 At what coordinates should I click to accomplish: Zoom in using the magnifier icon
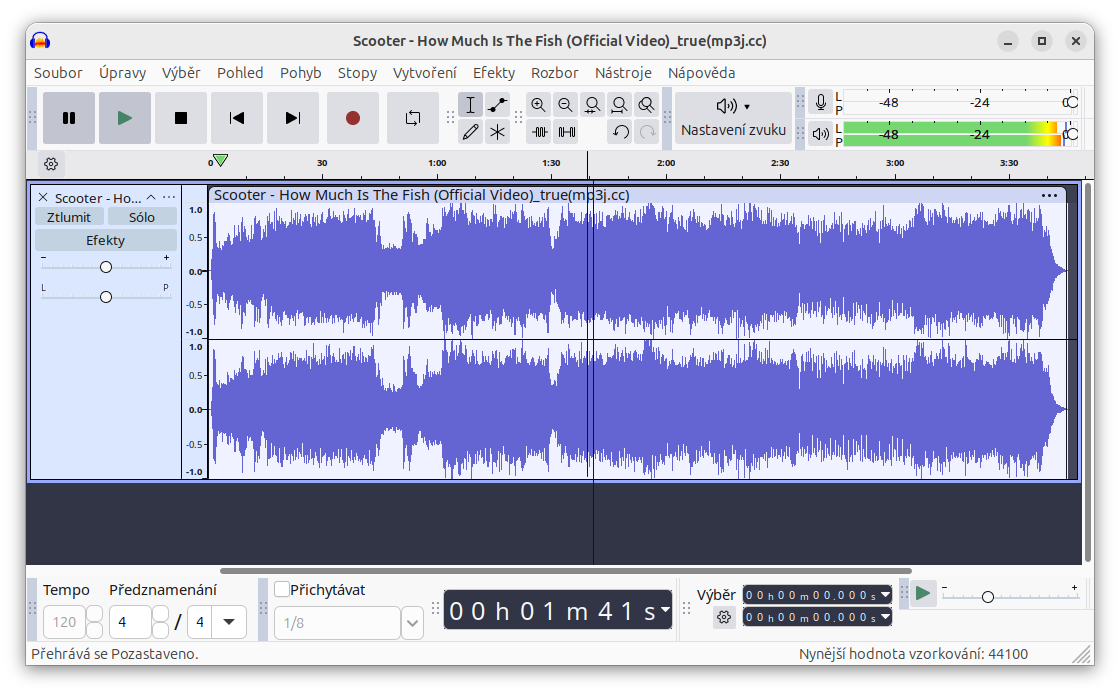[x=539, y=104]
